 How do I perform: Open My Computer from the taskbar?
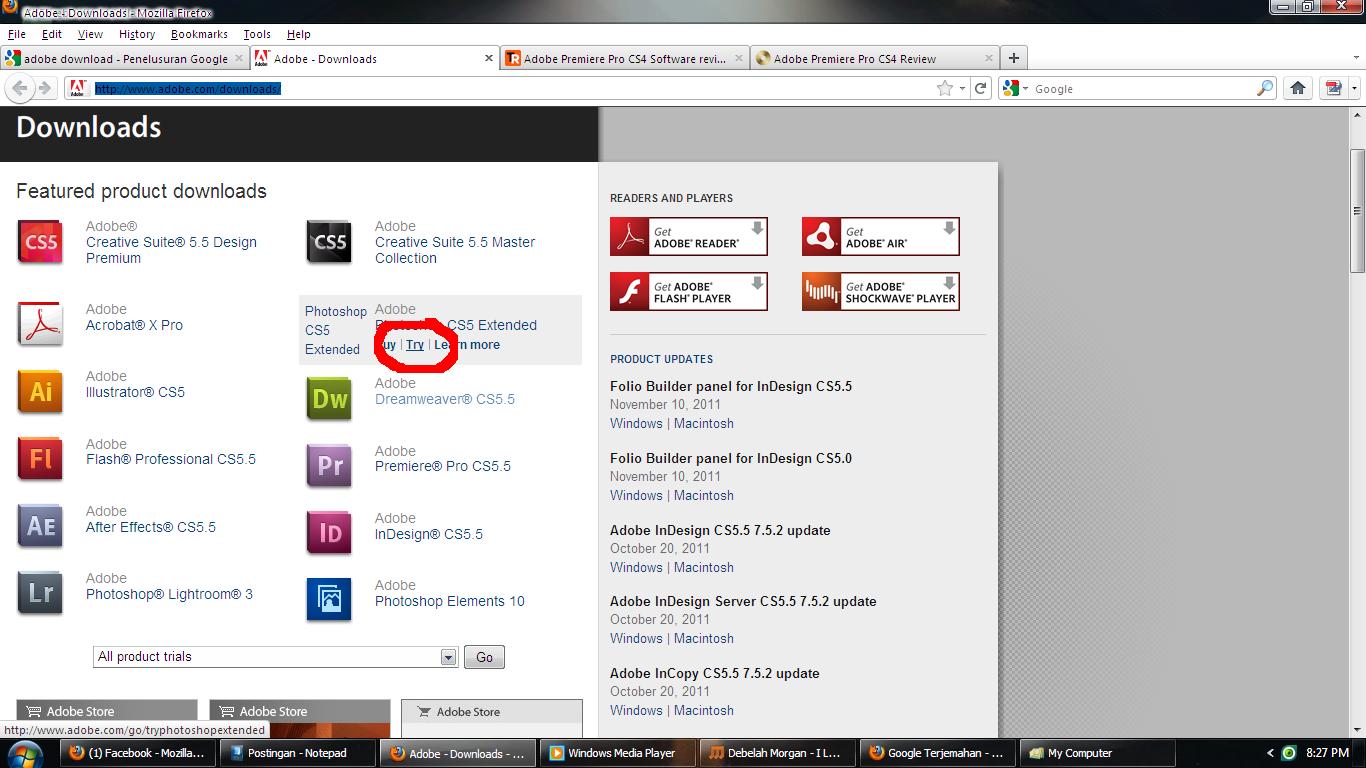(1099, 753)
